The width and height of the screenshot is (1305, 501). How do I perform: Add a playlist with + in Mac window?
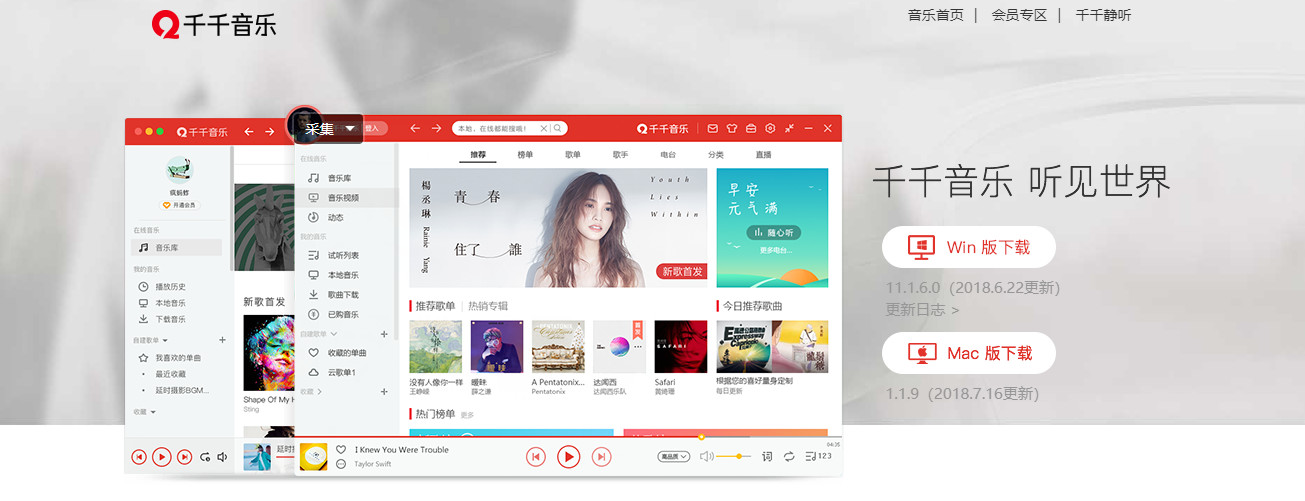(x=222, y=340)
